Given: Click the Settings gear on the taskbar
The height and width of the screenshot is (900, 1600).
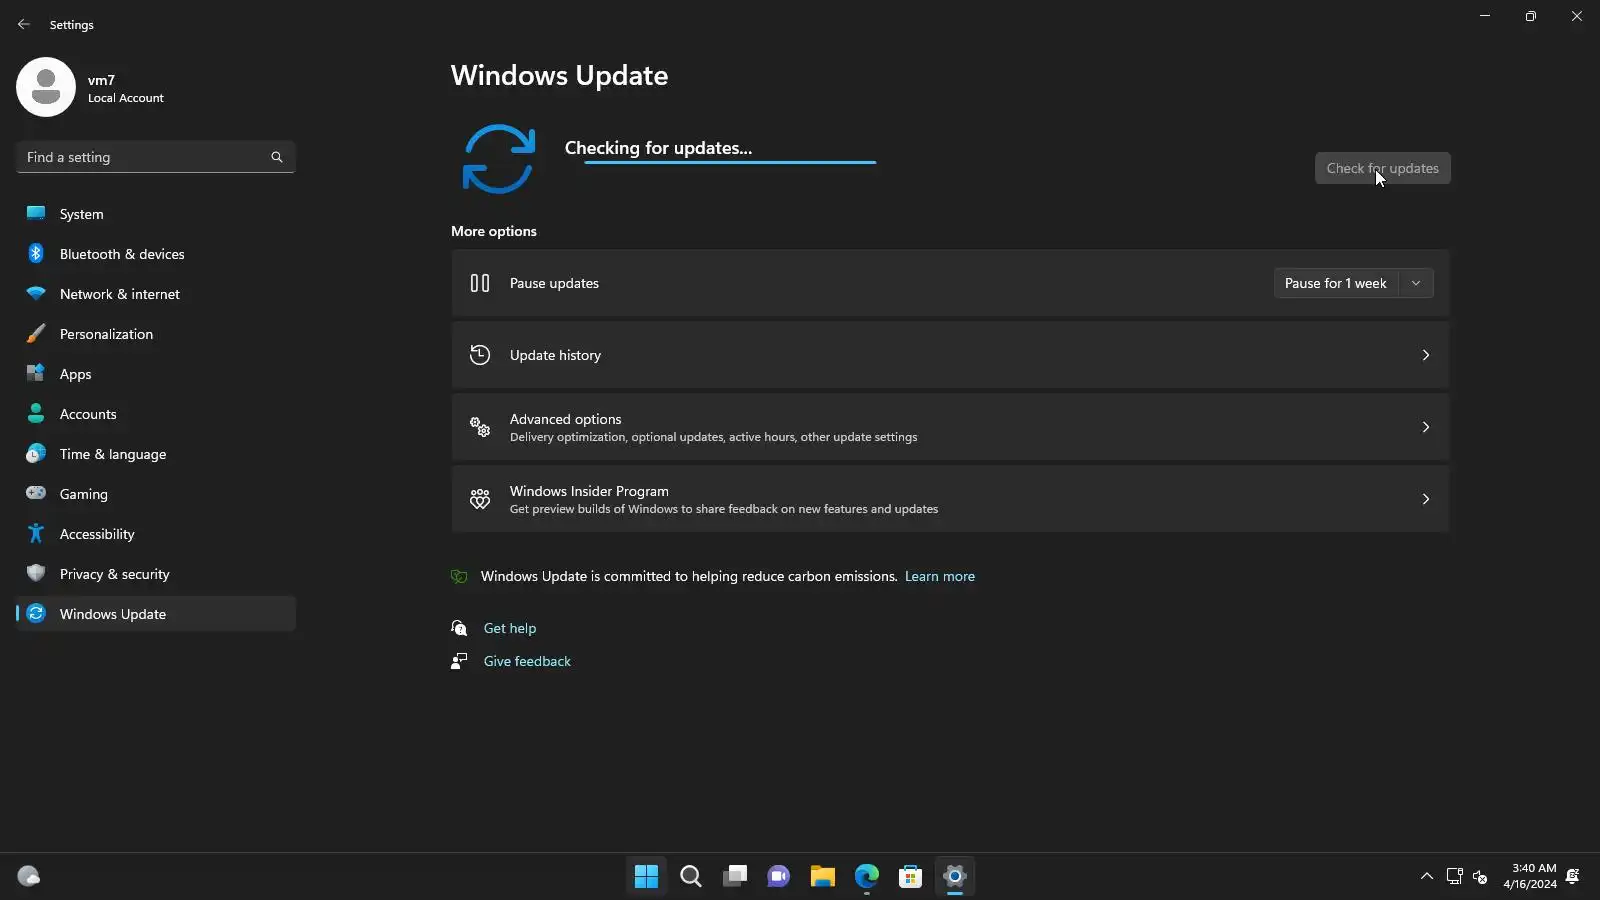Looking at the screenshot, I should coord(955,876).
